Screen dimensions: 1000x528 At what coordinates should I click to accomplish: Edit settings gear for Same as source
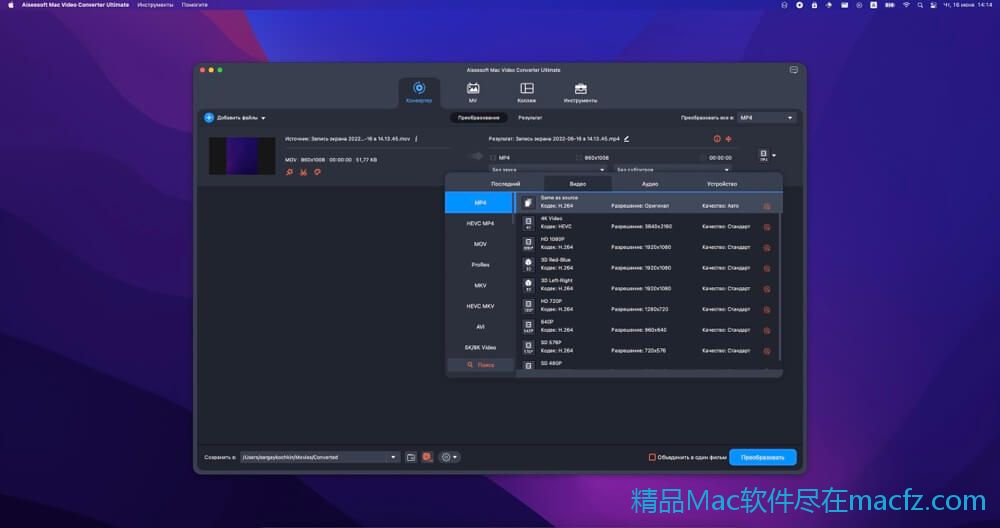767,207
